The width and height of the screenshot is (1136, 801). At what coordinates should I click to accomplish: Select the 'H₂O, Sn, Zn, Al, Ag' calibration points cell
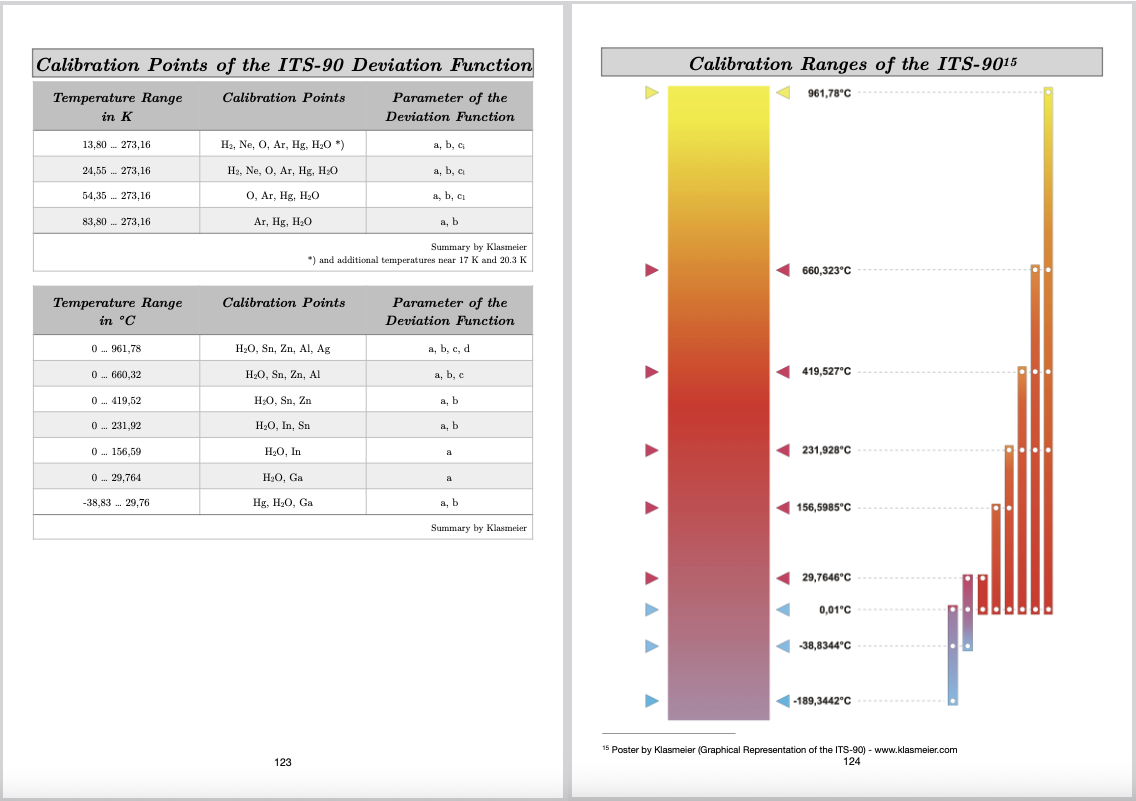coord(282,349)
